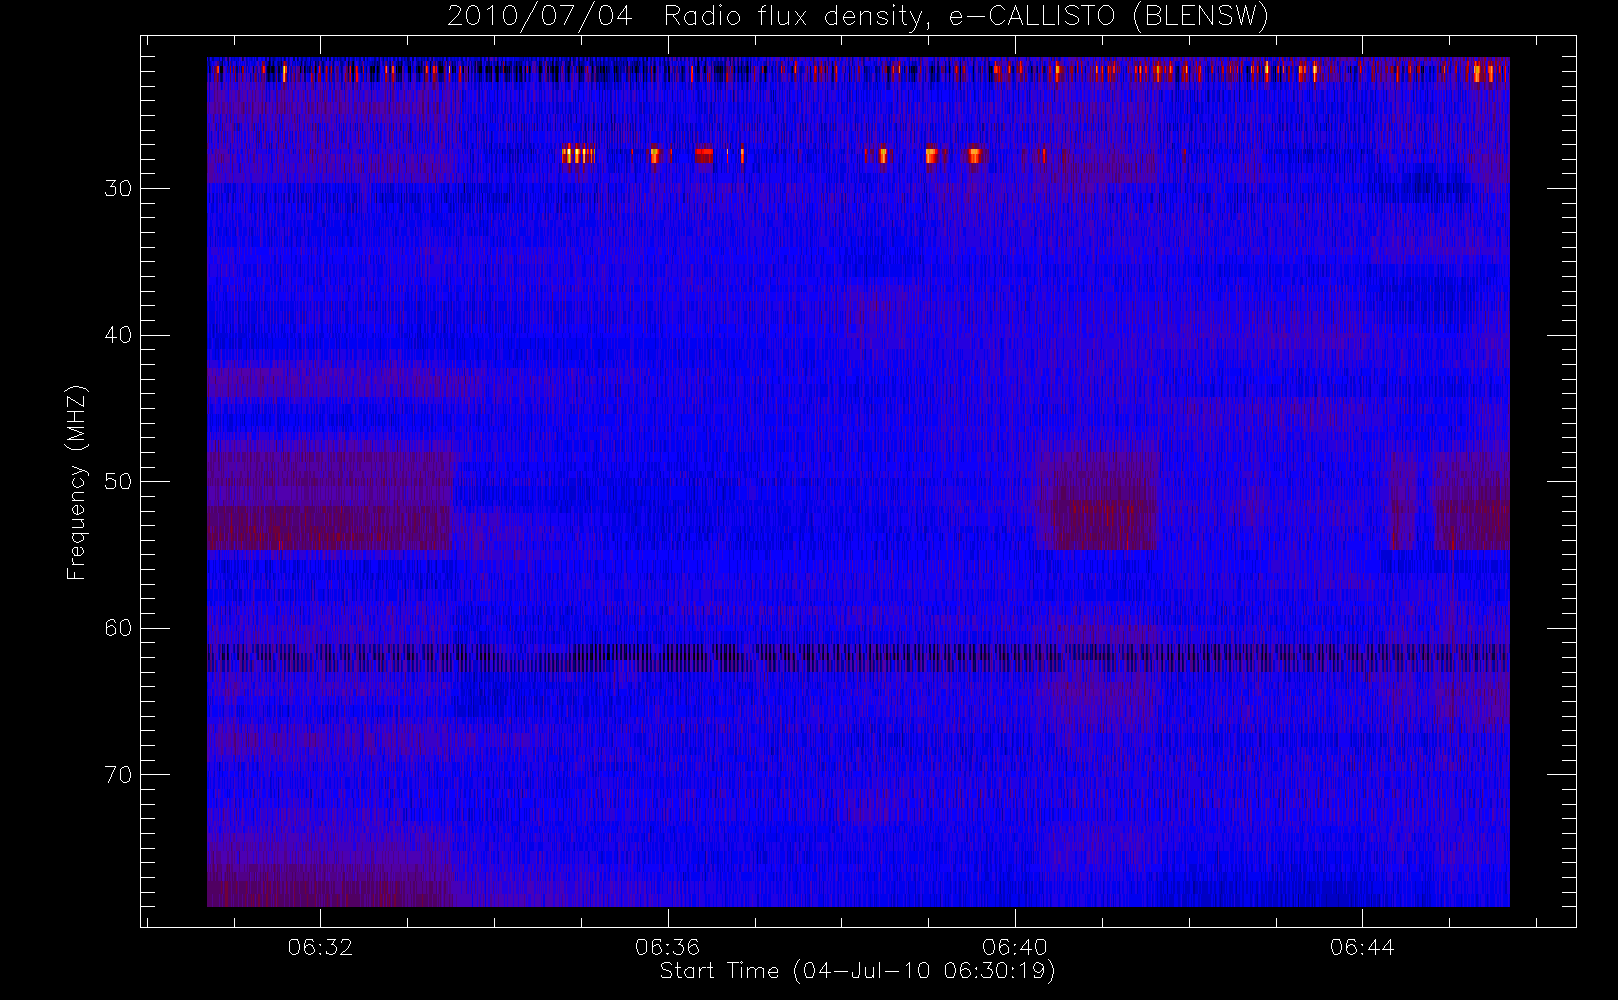Viewport: 1618px width, 1000px height.
Task: Click the 70 frequency tick label
Action: pos(118,775)
